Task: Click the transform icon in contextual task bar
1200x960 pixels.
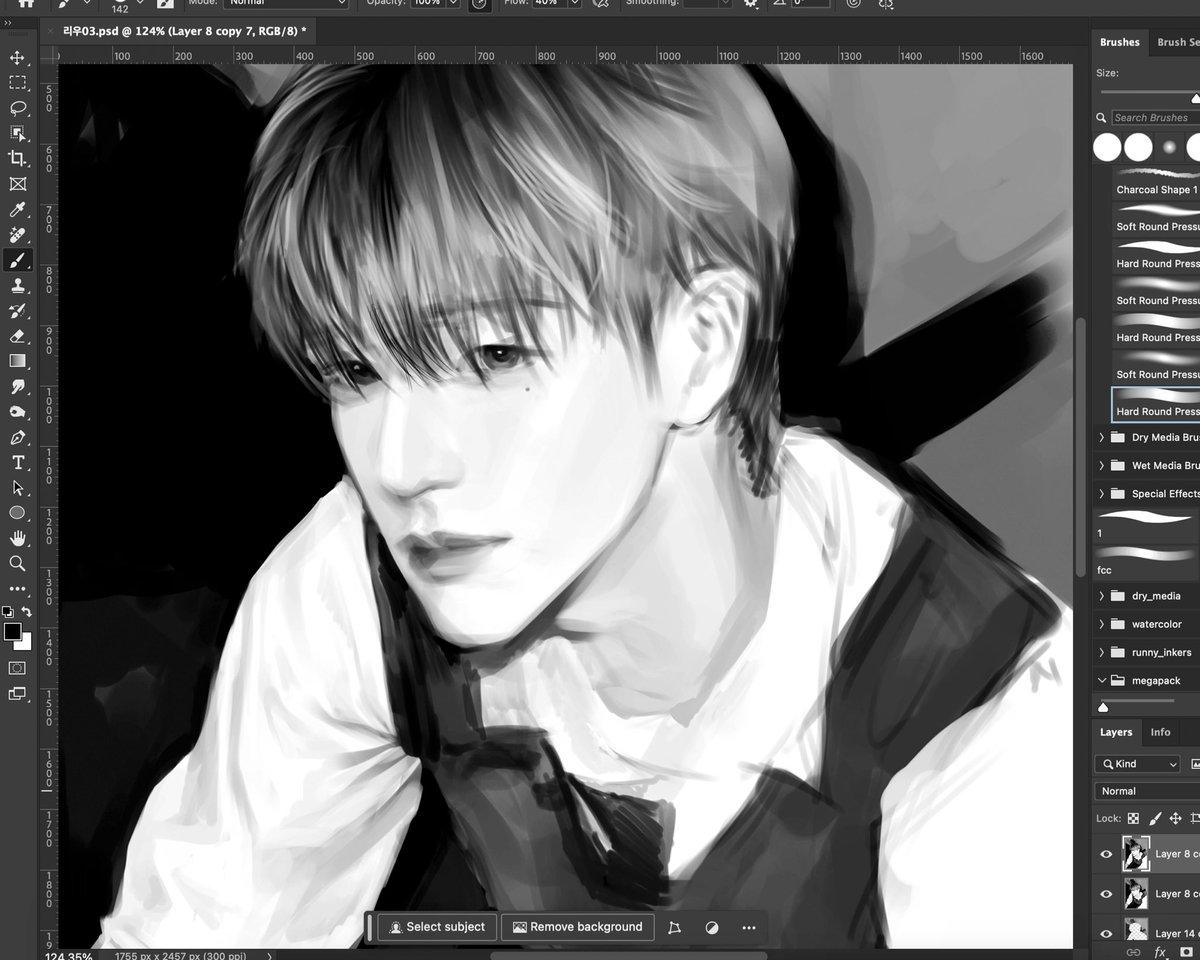Action: [674, 927]
